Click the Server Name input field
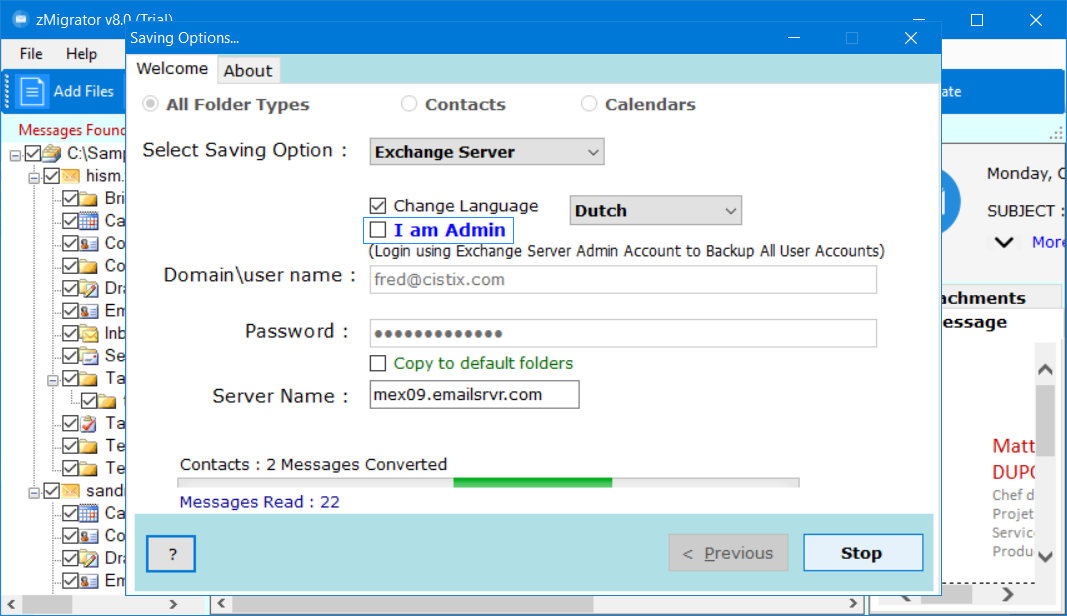1067x616 pixels. pyautogui.click(x=474, y=395)
